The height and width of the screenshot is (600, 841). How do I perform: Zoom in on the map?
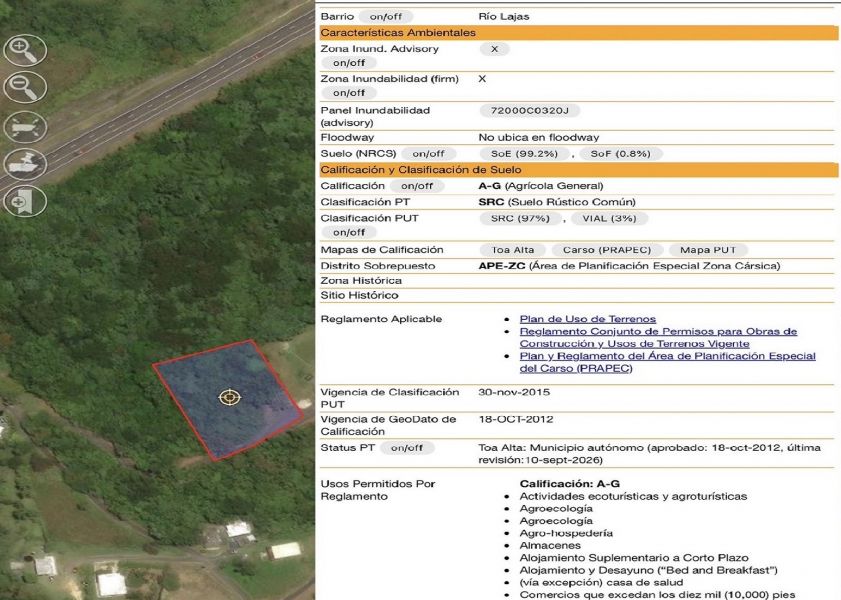[25, 50]
